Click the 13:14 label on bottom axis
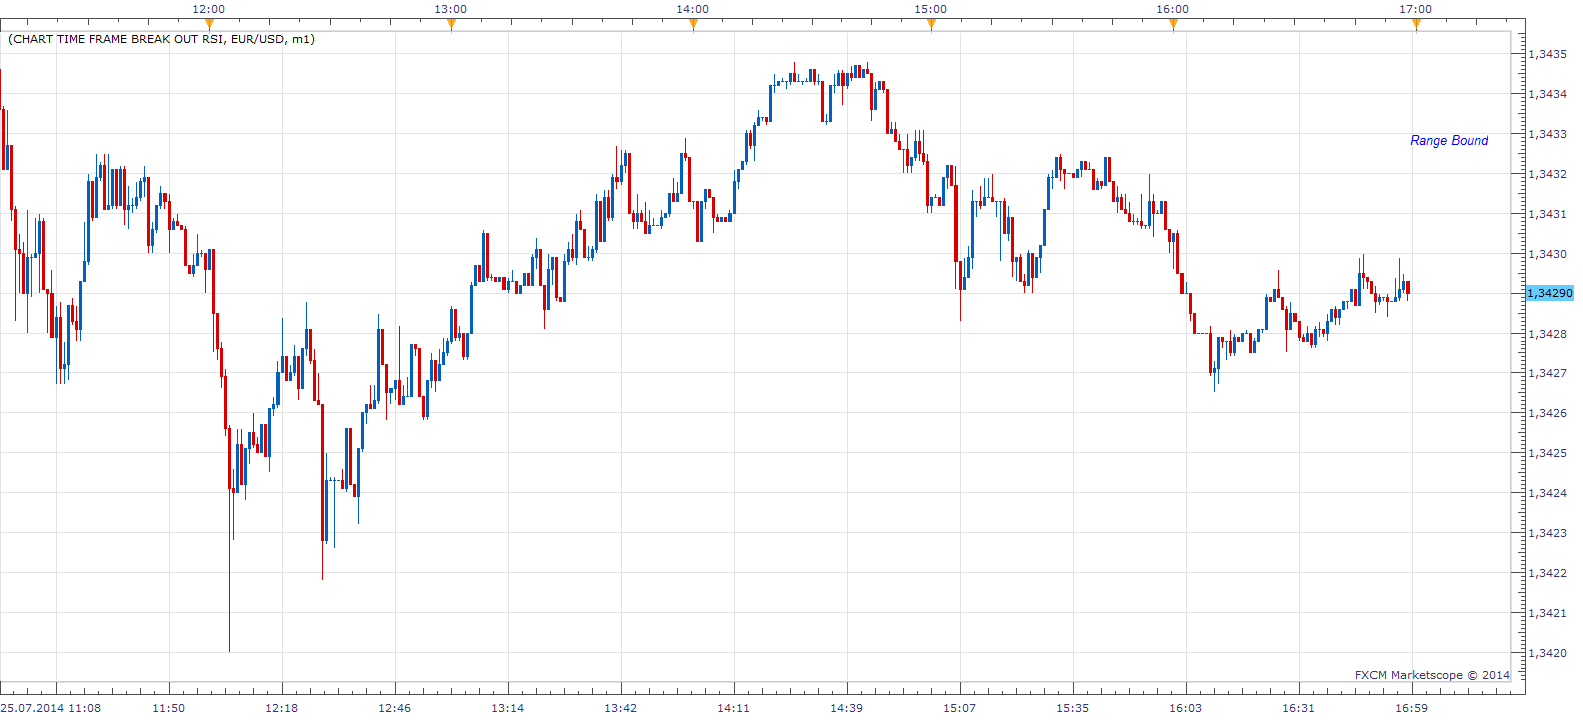Screen dimensions: 1583x720 (x=508, y=708)
